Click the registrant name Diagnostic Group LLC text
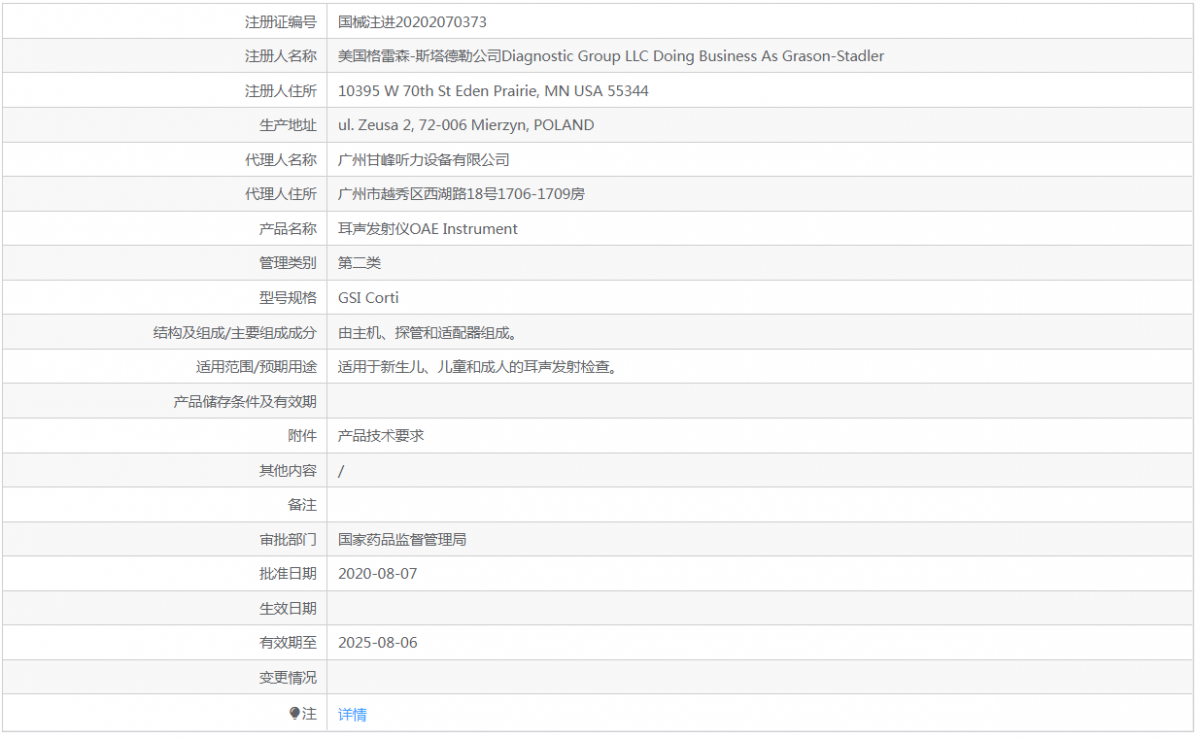Viewport: 1200px width, 738px height. (611, 56)
